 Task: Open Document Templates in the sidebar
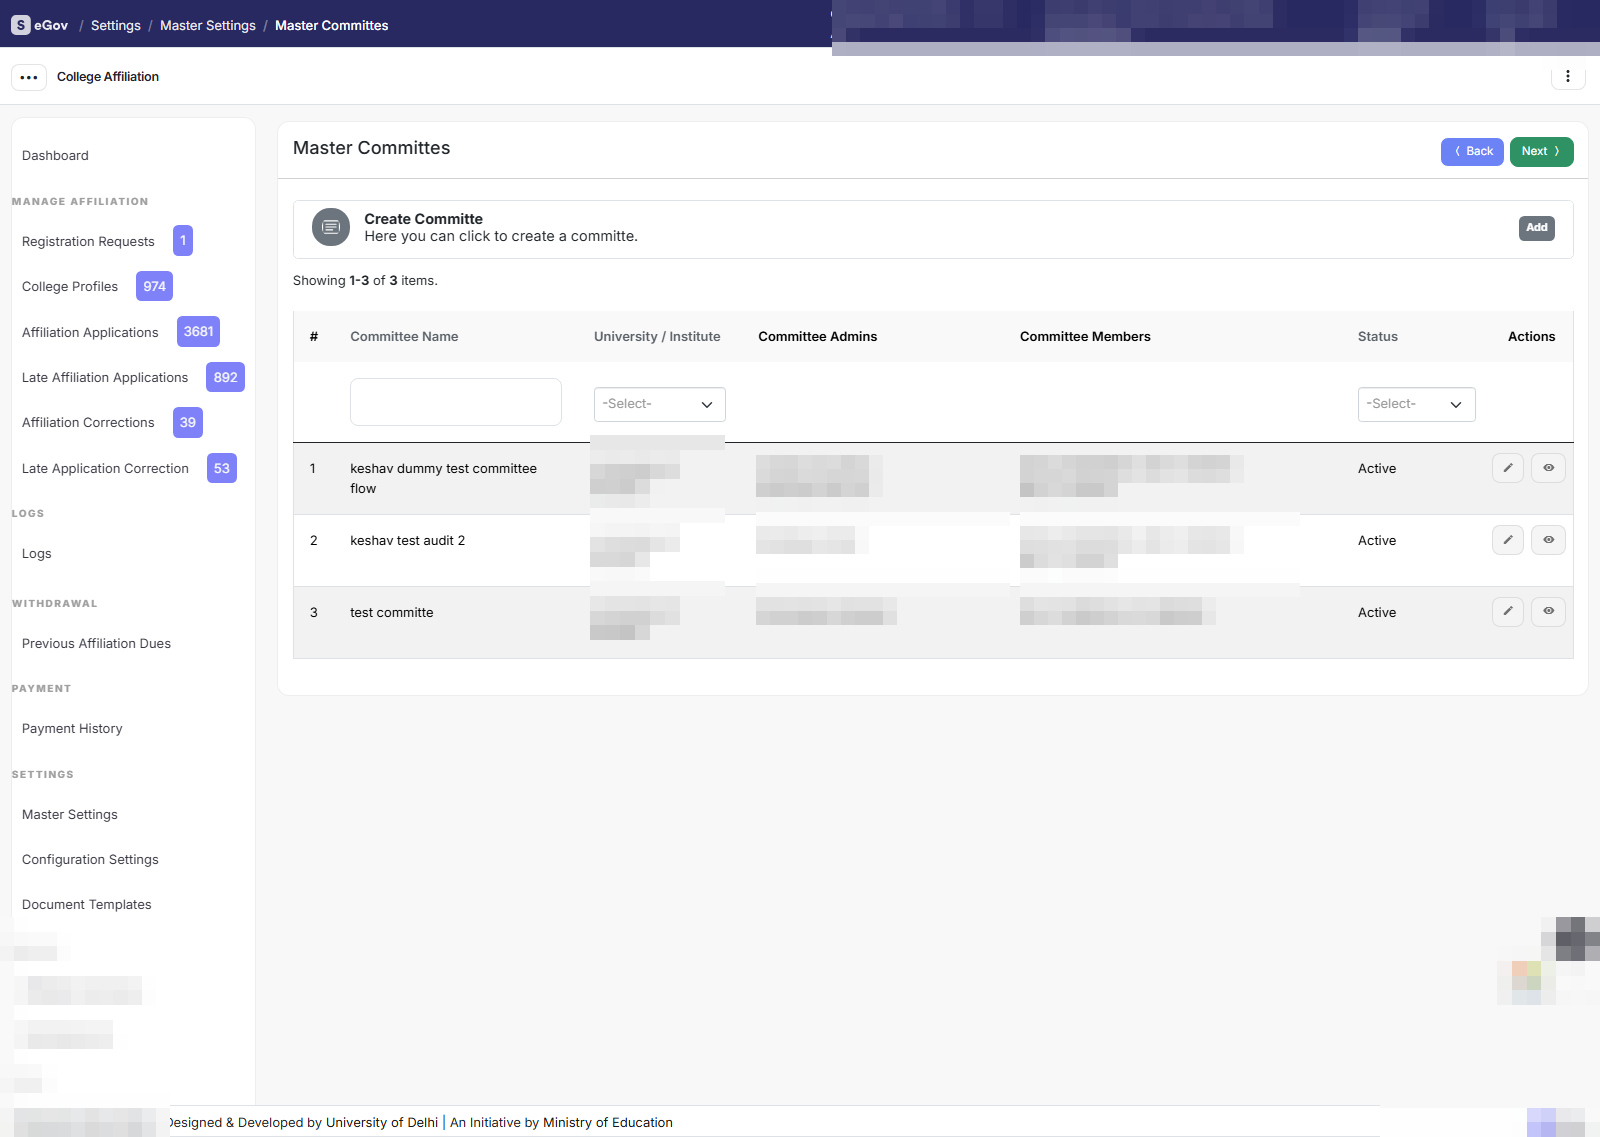pyautogui.click(x=87, y=905)
